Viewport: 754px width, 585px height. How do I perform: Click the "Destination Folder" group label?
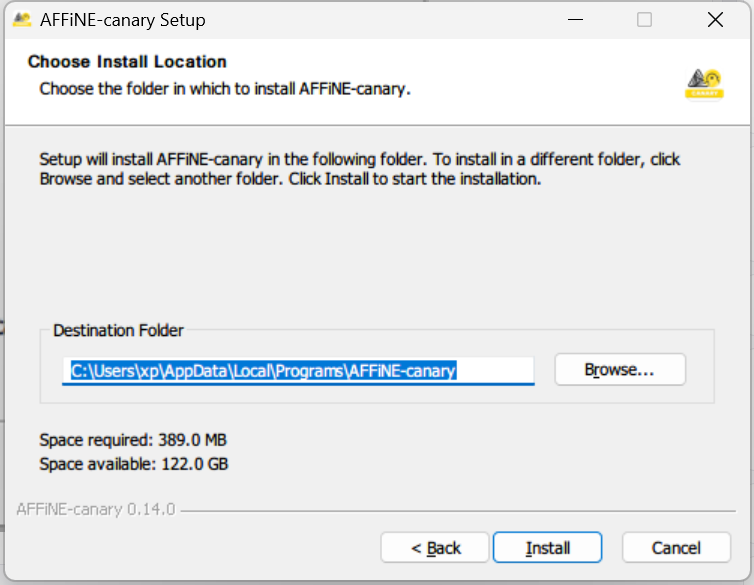click(118, 330)
